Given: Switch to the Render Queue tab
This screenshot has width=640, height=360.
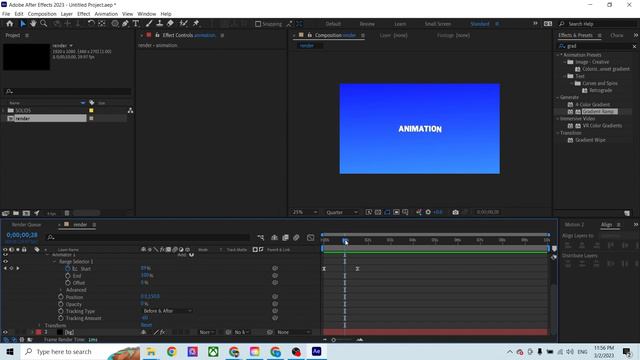Looking at the screenshot, I should pos(27,225).
